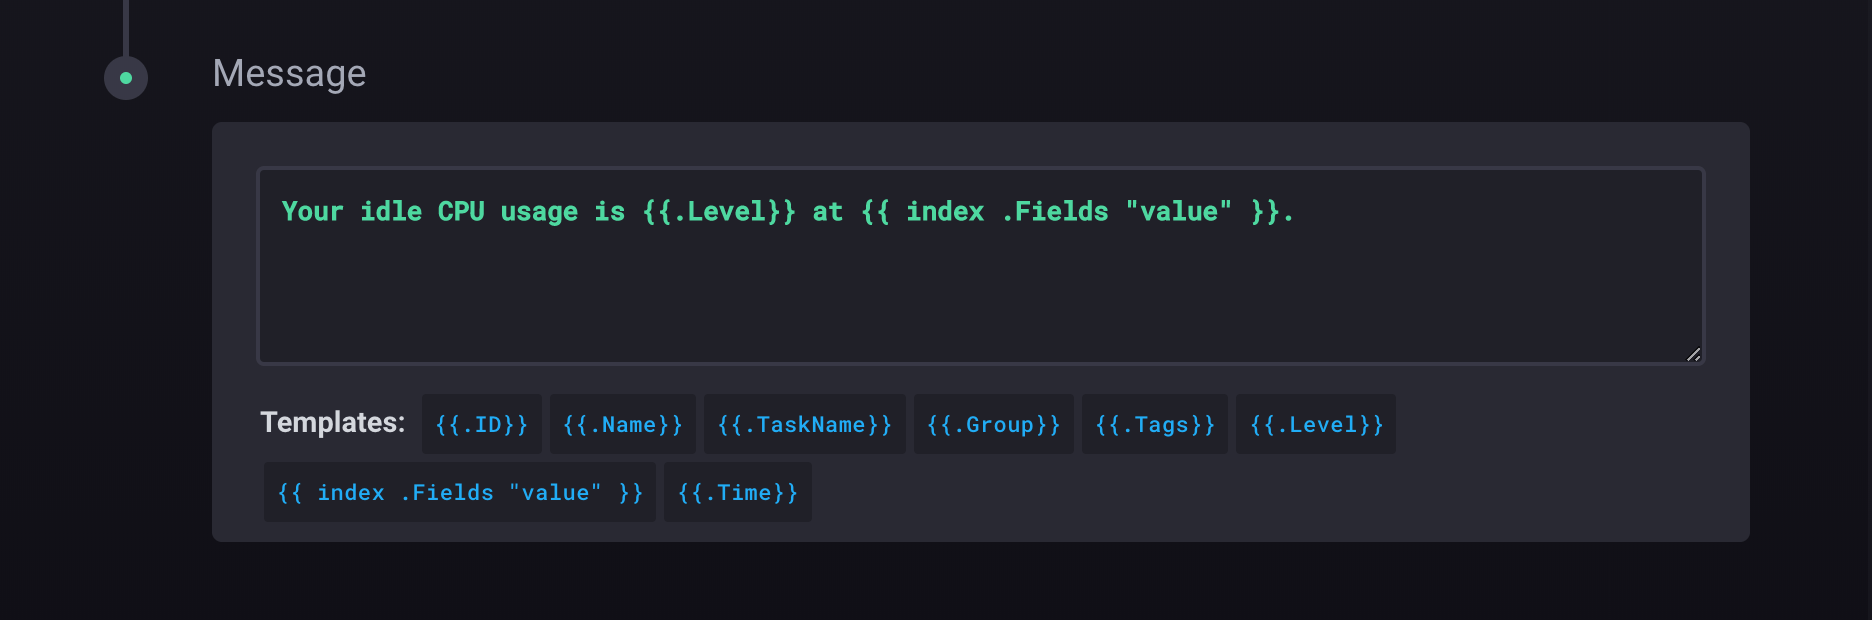Click the Message section heading

tap(289, 74)
